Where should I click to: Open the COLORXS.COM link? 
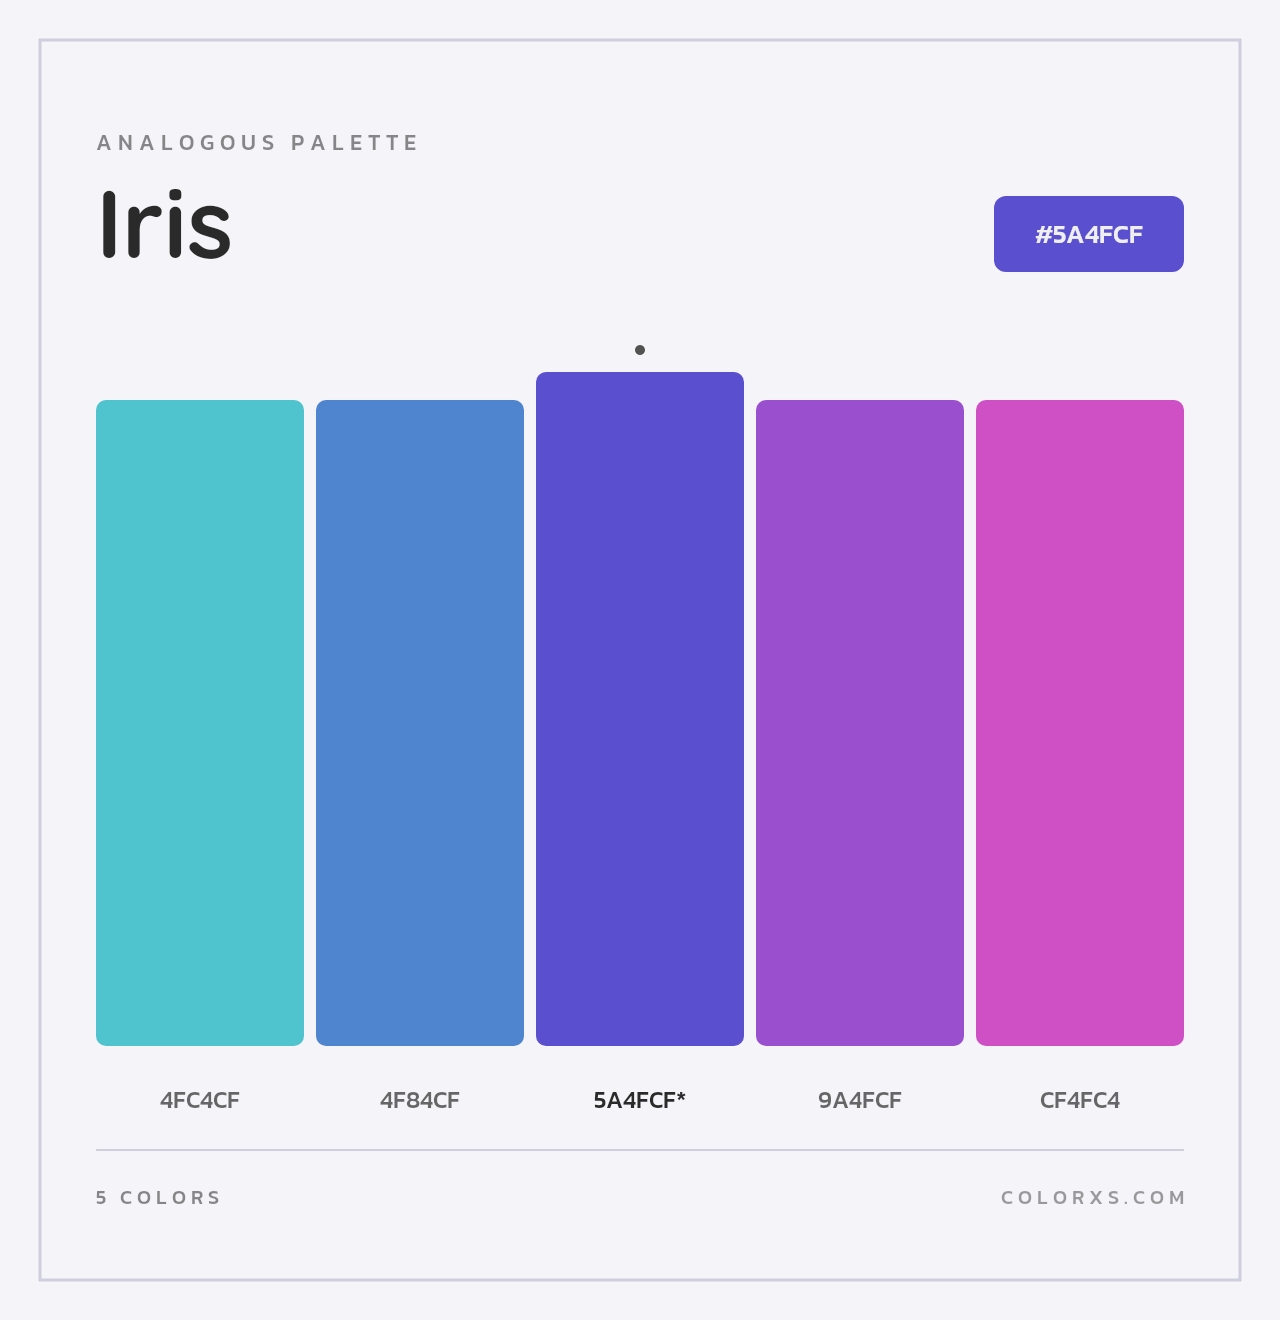[1093, 1198]
